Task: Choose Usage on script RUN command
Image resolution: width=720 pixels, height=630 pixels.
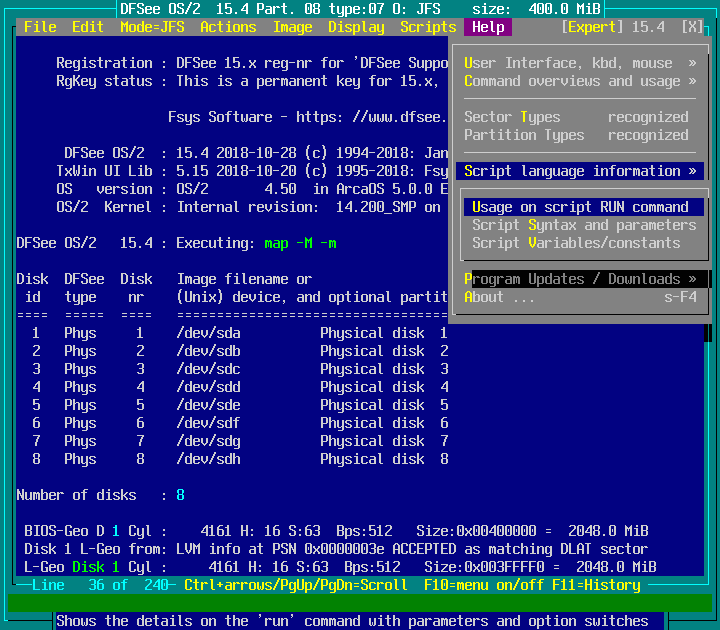Action: click(x=584, y=207)
